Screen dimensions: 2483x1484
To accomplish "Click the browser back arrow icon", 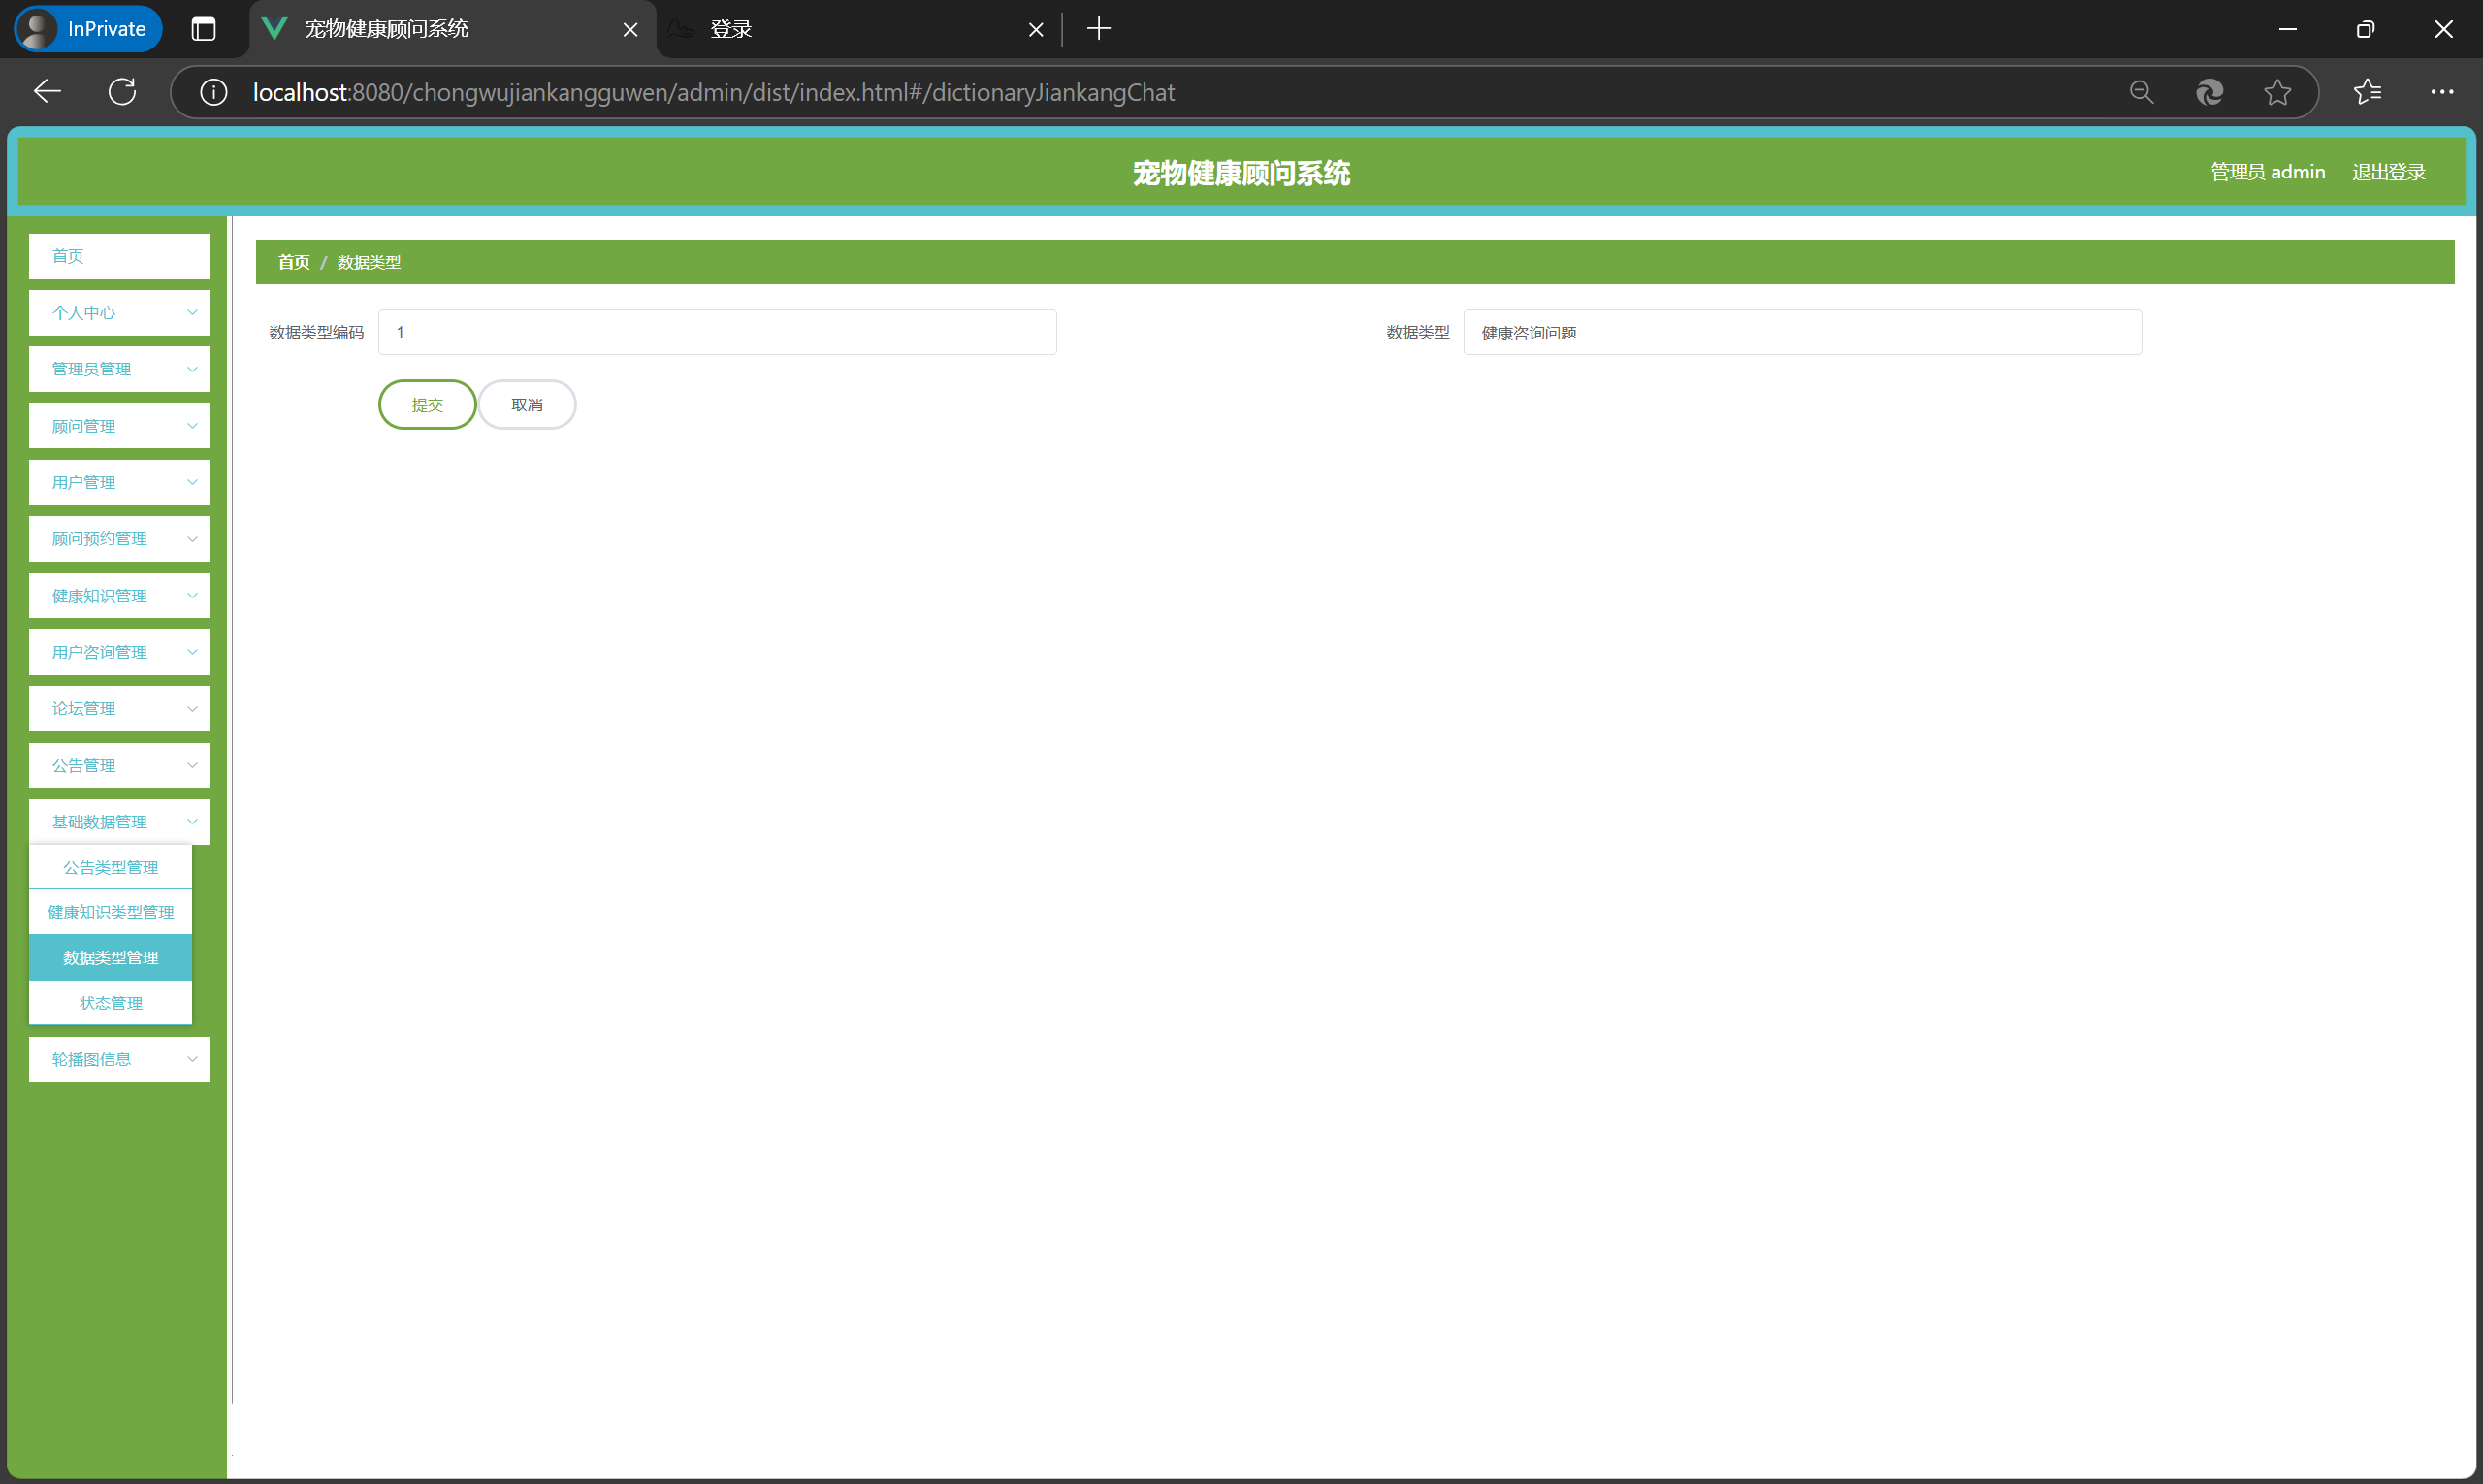I will click(47, 92).
